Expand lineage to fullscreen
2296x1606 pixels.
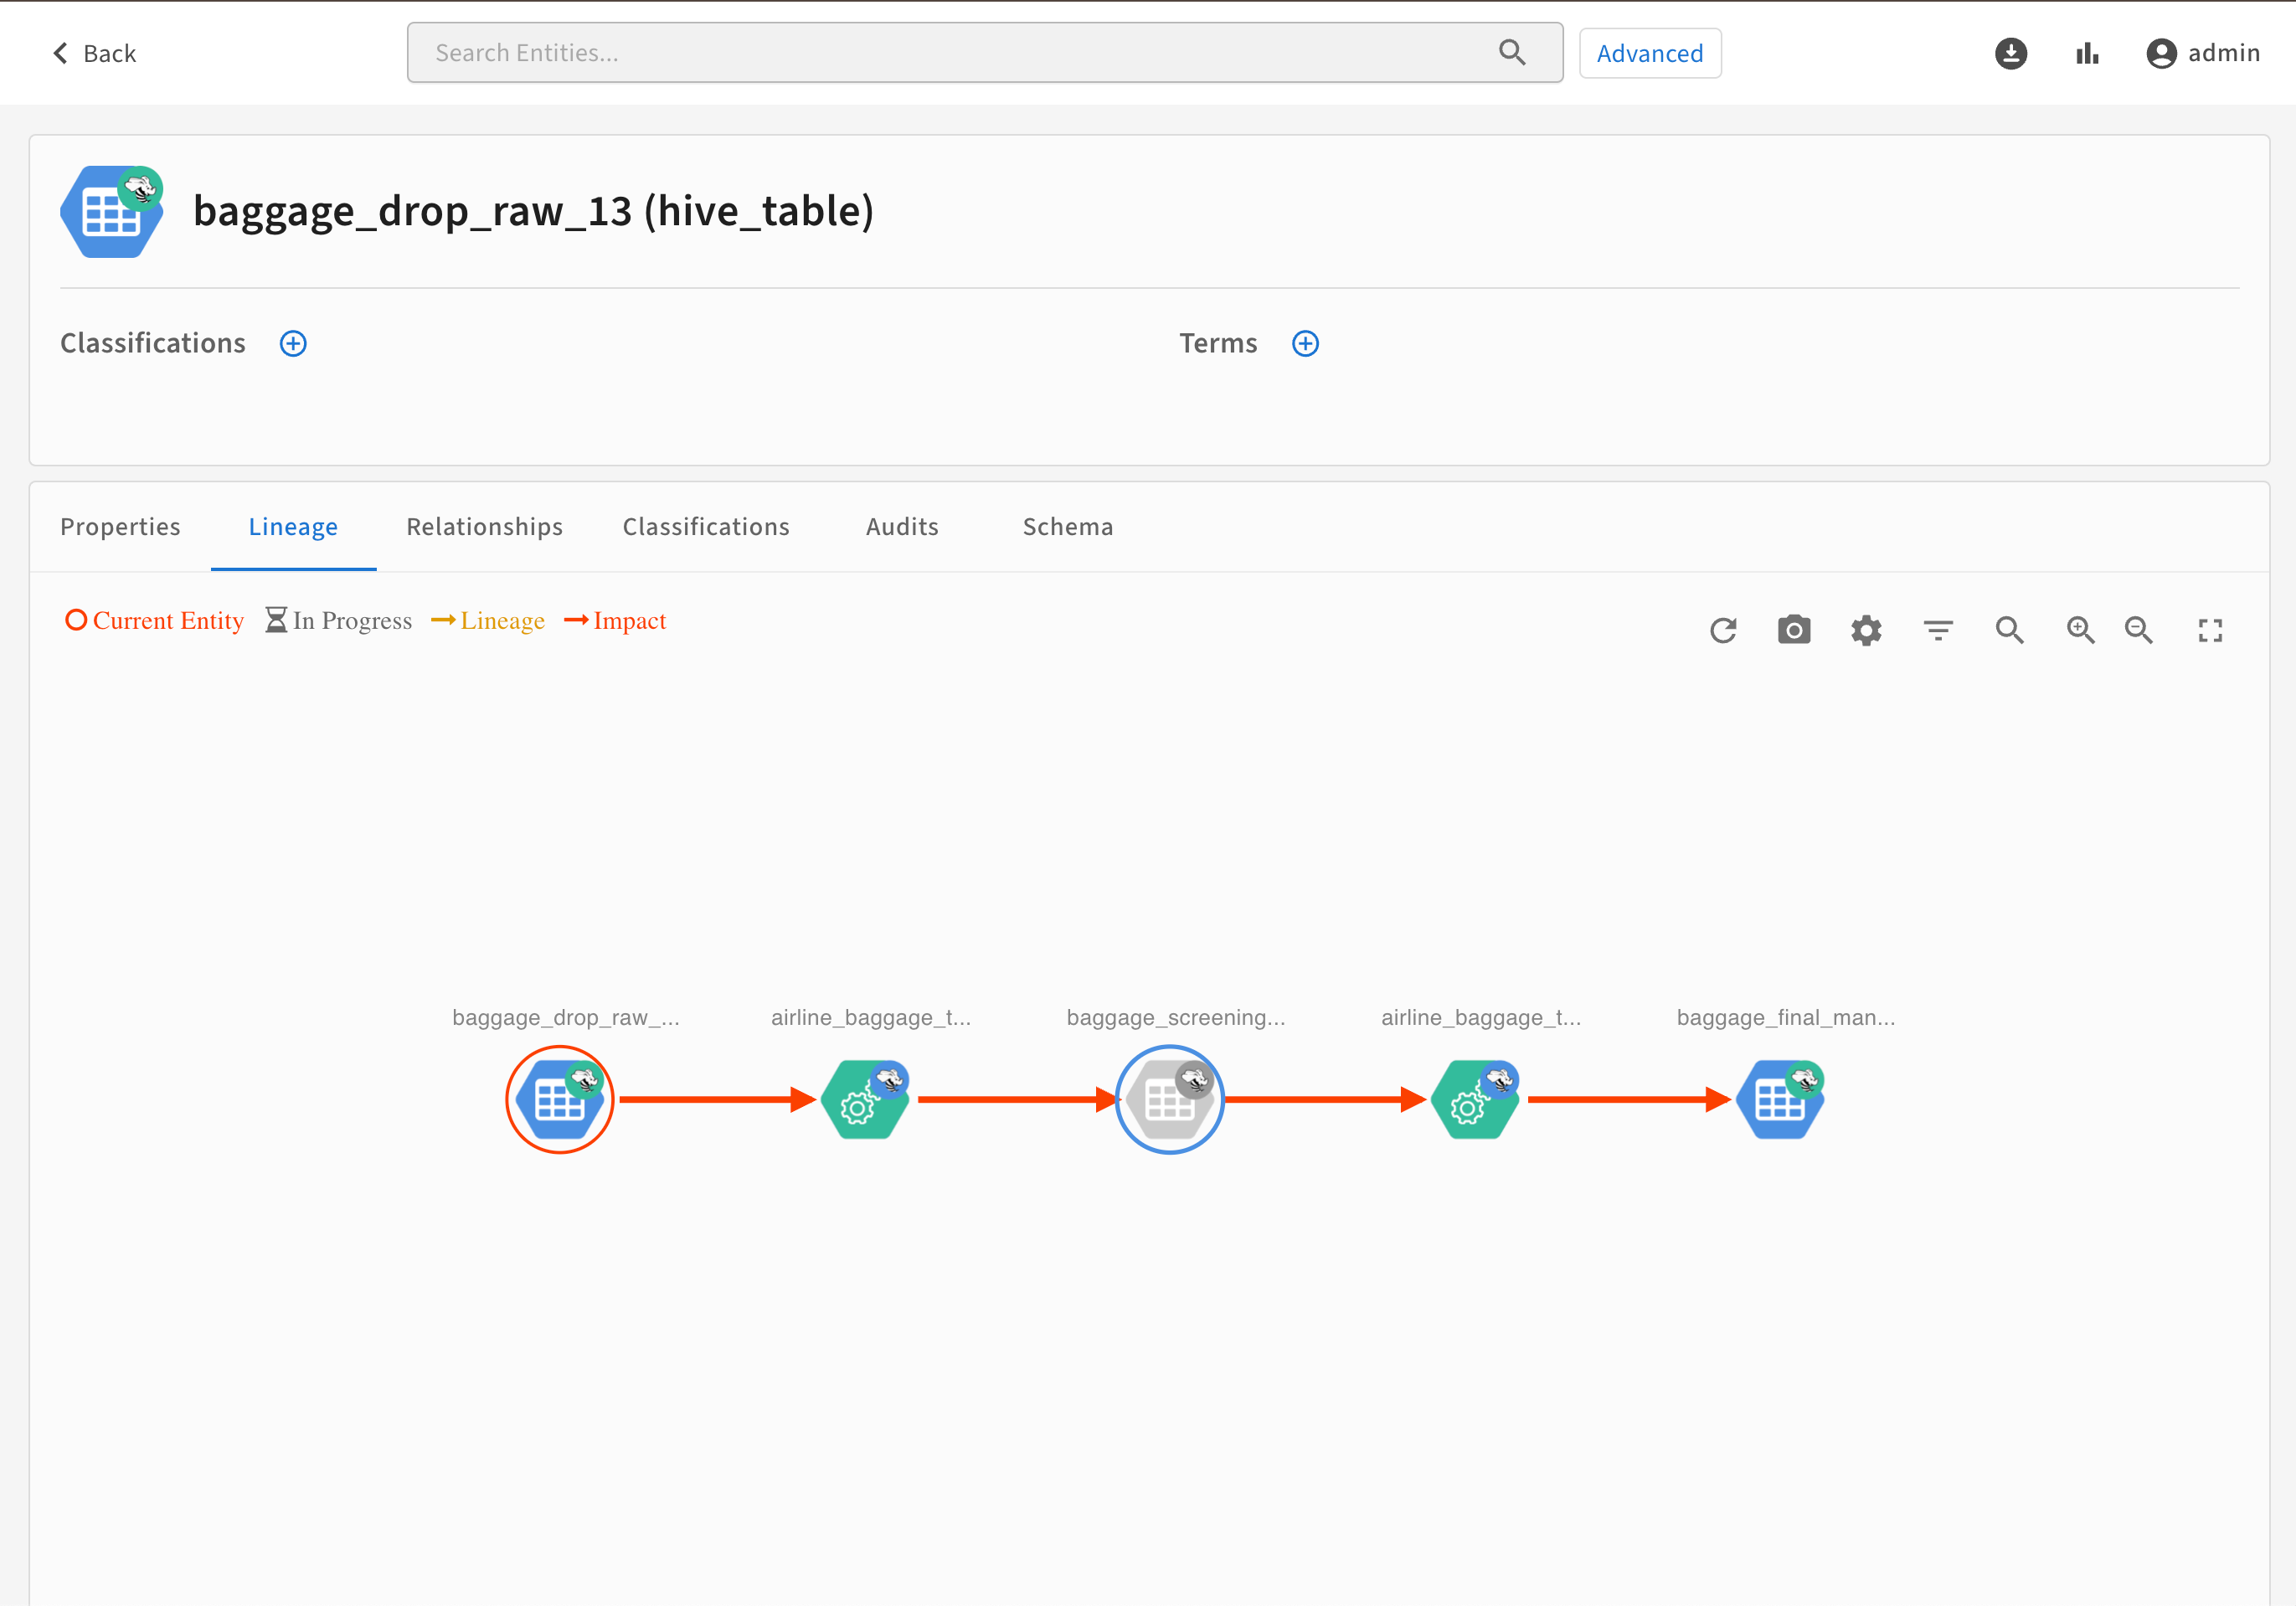tap(2210, 630)
